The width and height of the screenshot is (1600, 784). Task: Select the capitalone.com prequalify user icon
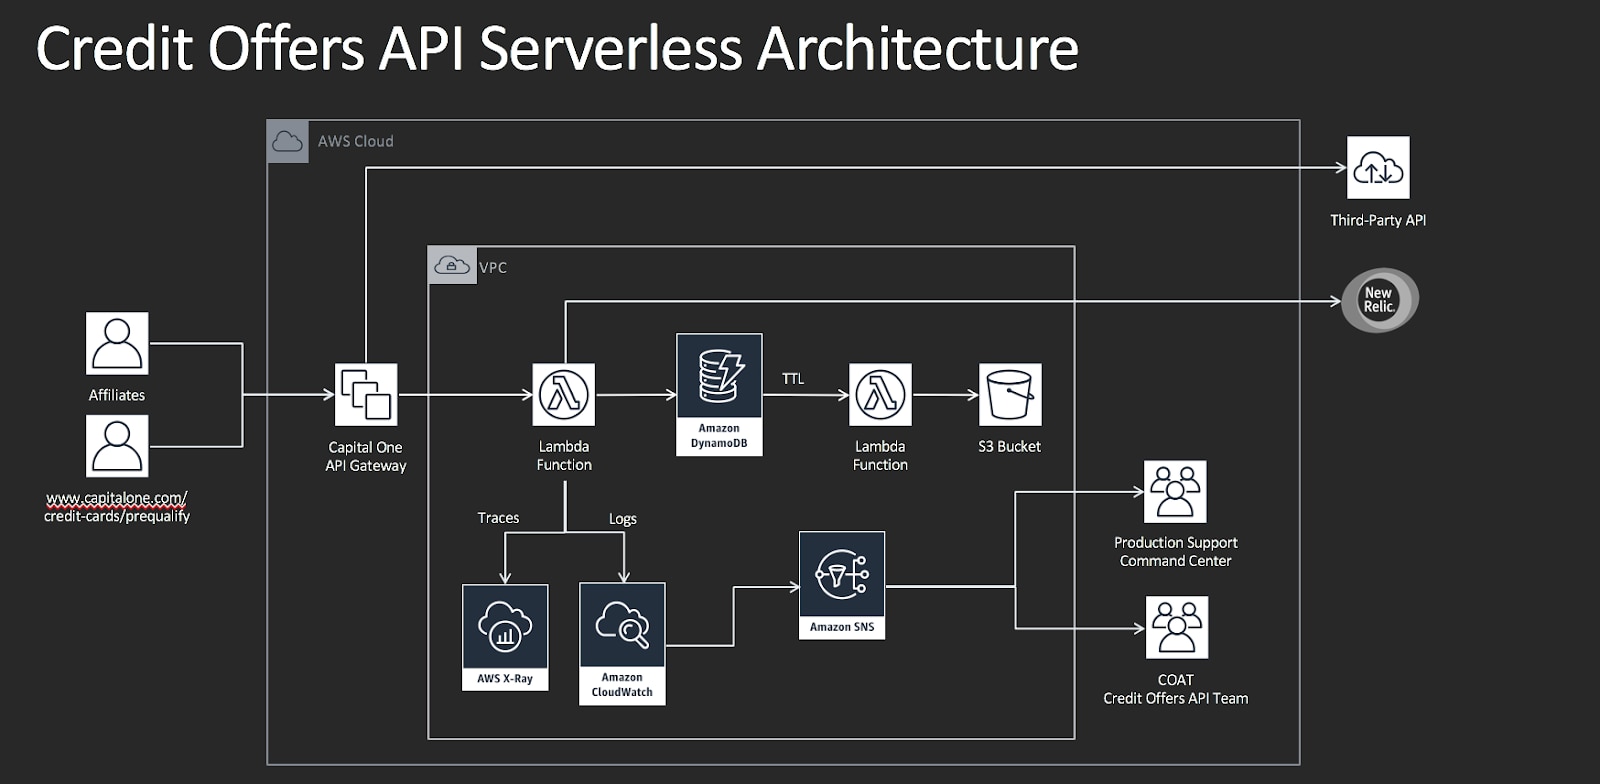pyautogui.click(x=117, y=446)
